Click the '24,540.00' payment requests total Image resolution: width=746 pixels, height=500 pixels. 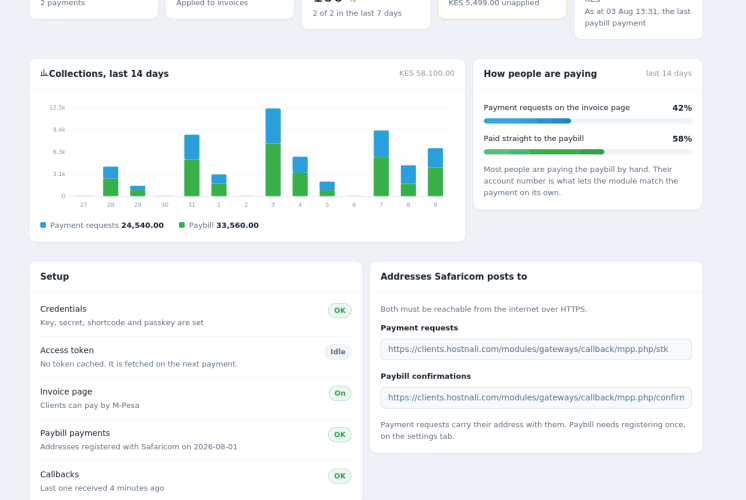[x=142, y=225]
